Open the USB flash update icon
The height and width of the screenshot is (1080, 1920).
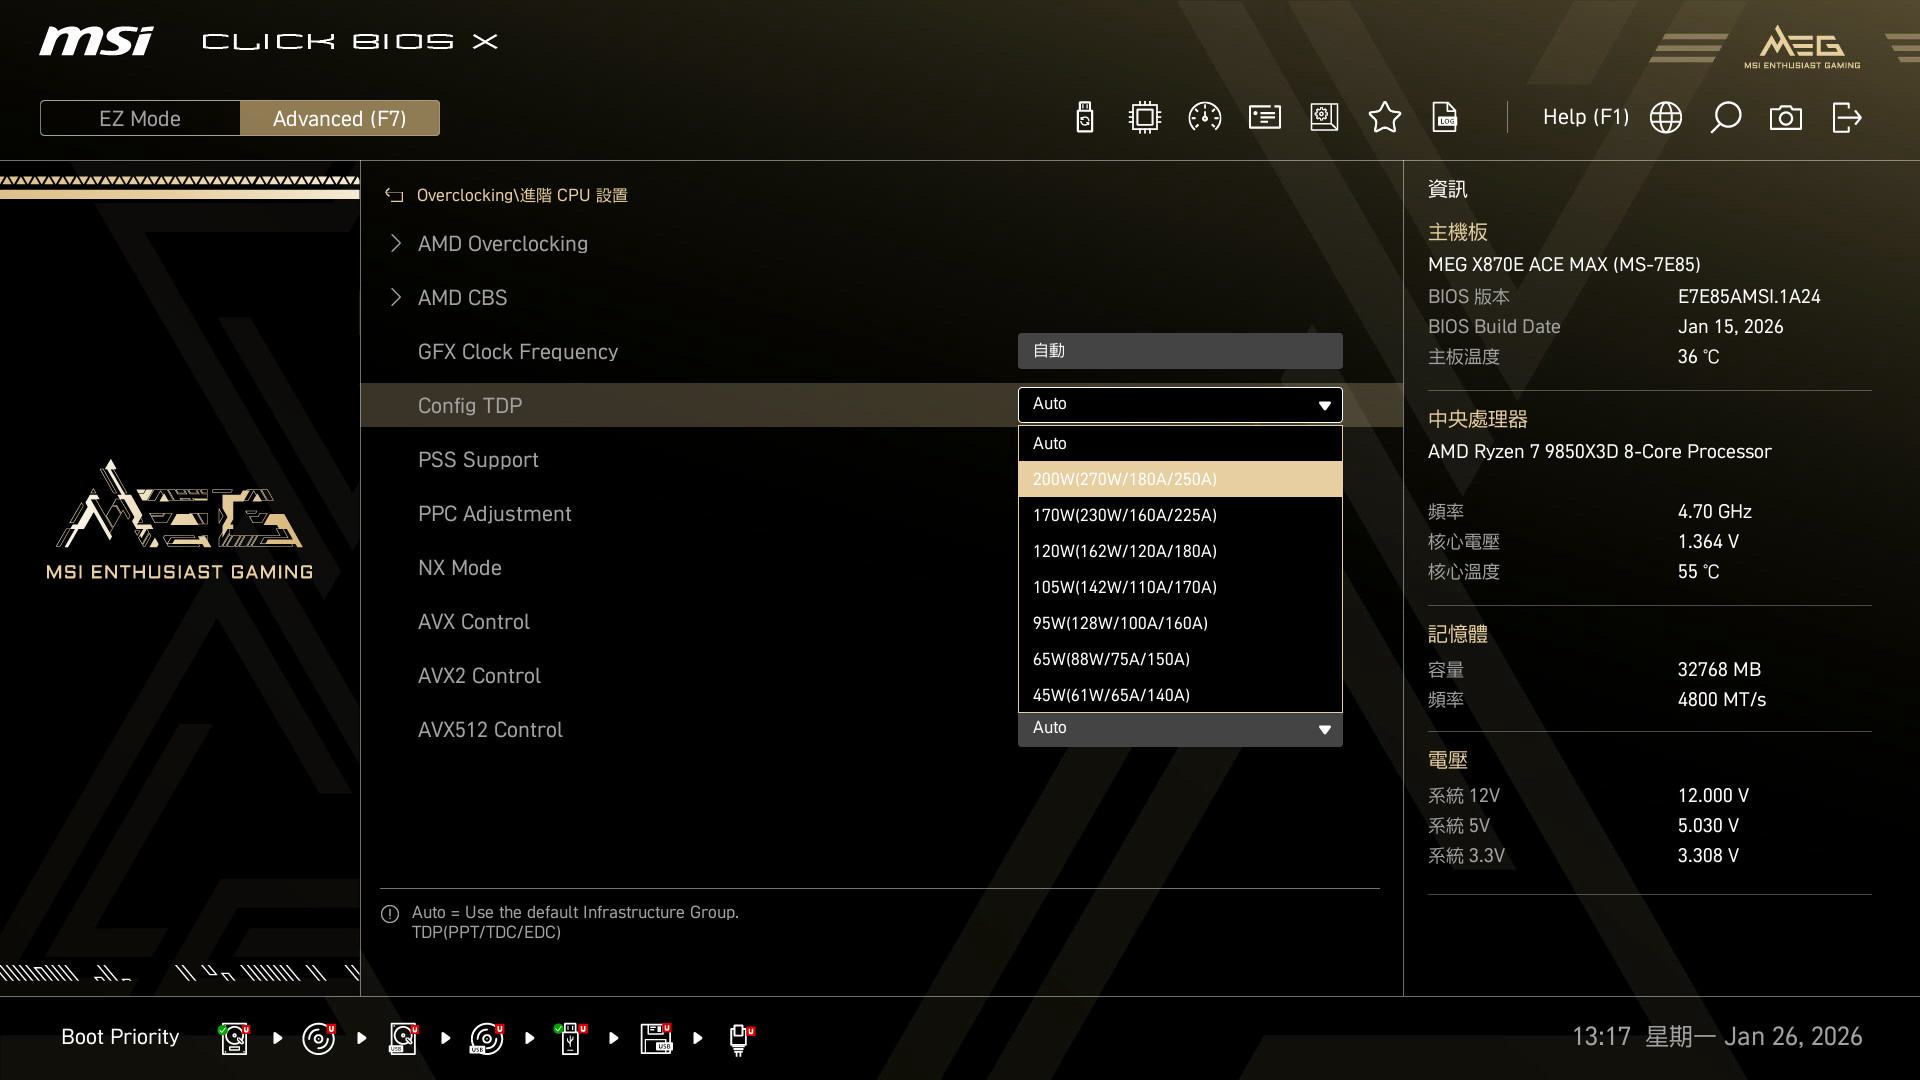click(1084, 118)
